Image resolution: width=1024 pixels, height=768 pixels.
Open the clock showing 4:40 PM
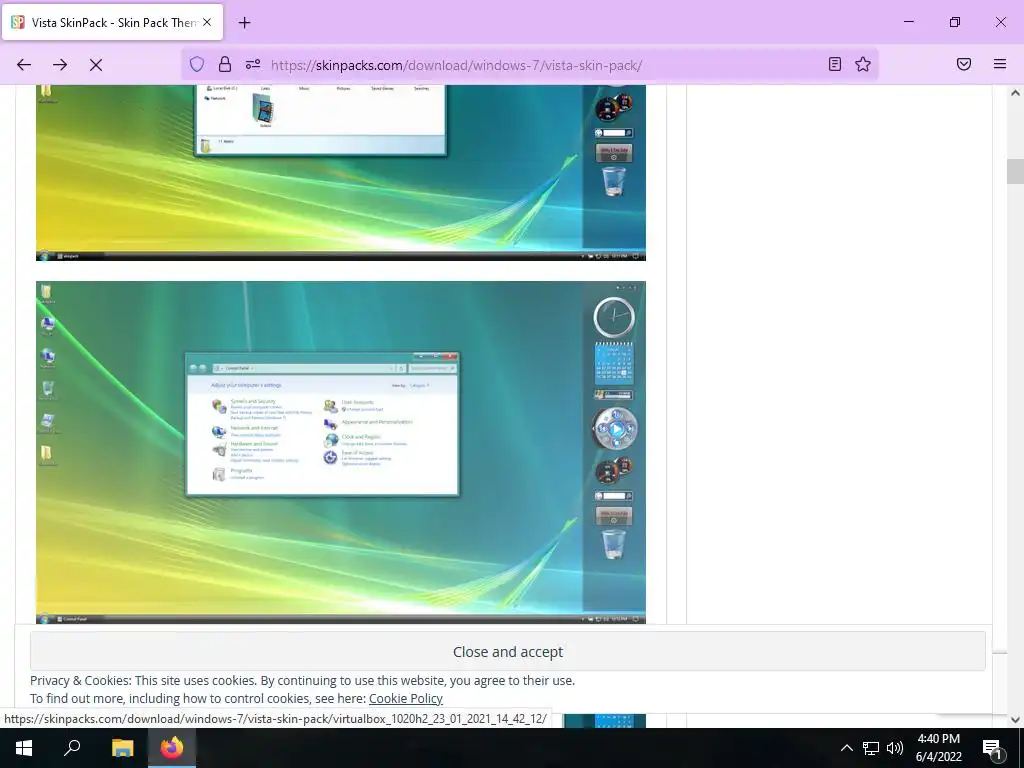(x=938, y=748)
